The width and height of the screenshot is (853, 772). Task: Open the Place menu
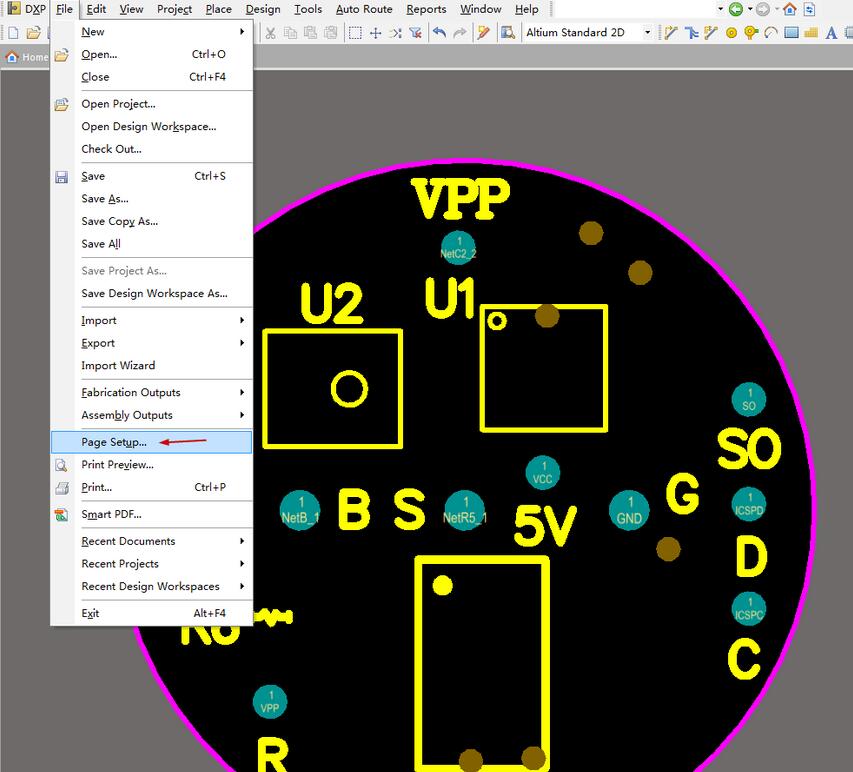pyautogui.click(x=218, y=9)
